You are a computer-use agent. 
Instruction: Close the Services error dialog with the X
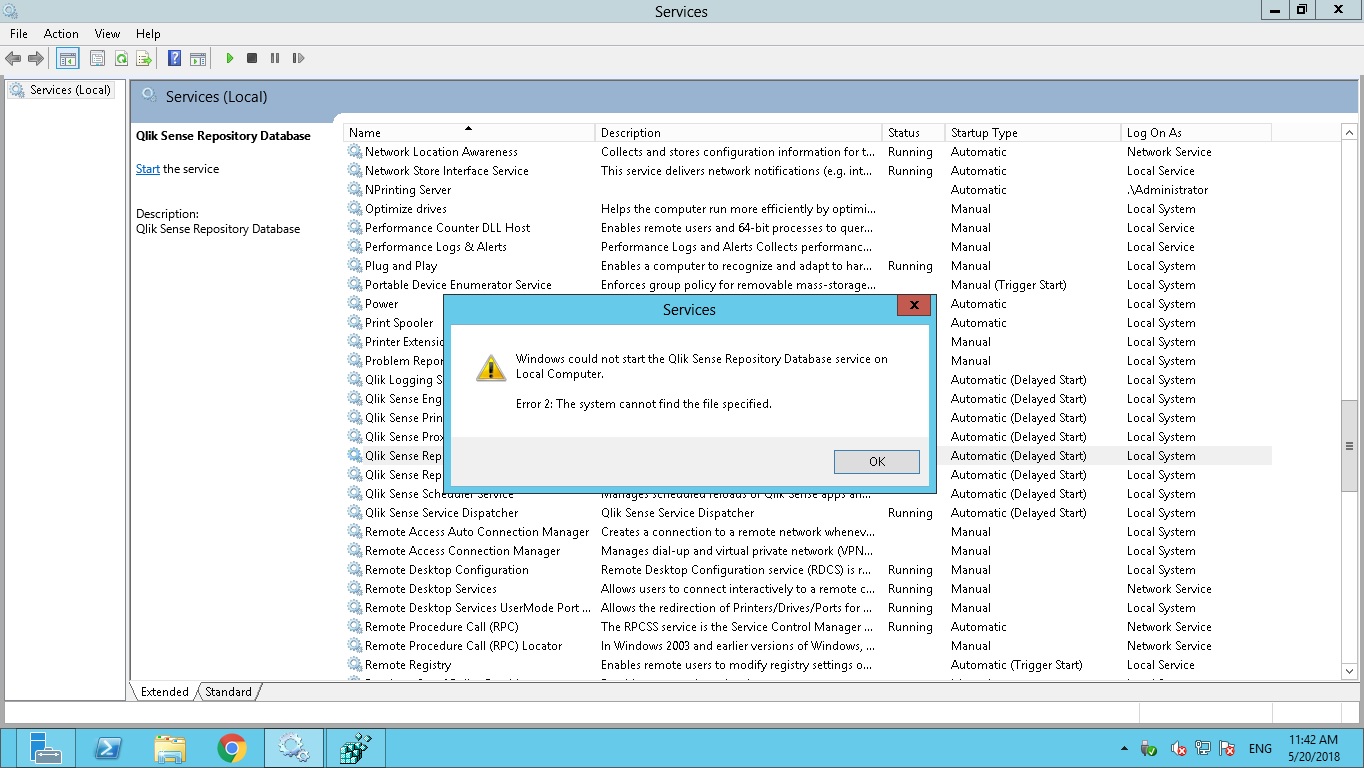(914, 306)
